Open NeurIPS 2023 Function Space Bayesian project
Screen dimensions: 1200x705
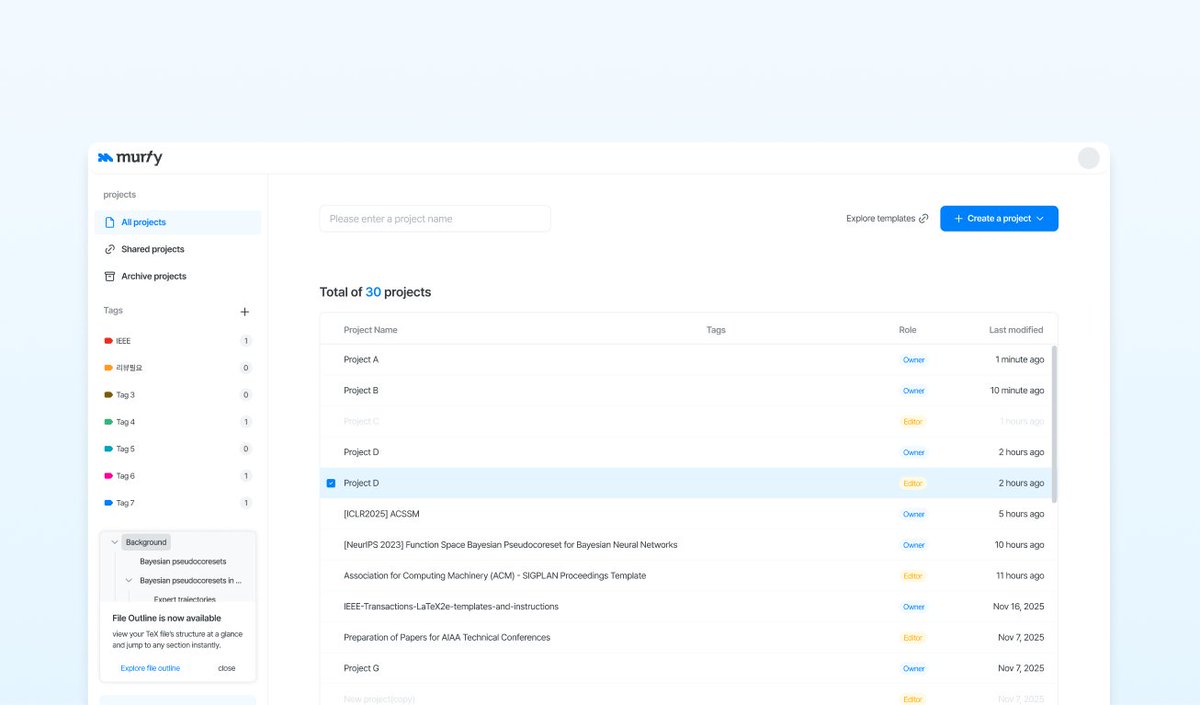tap(688, 545)
